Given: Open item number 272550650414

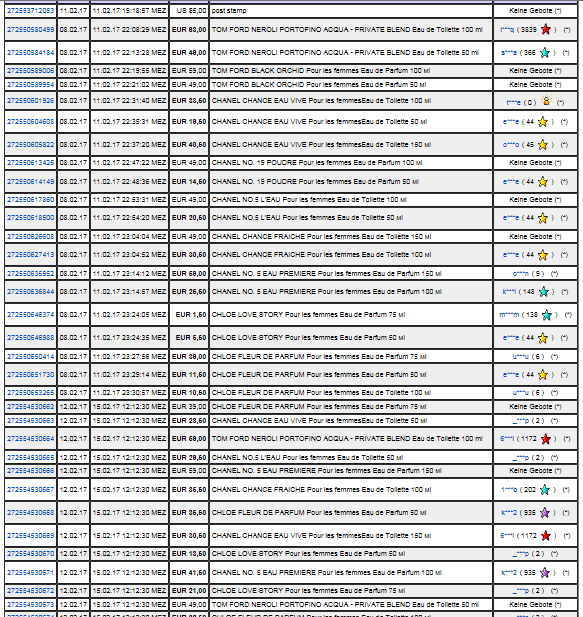Looking at the screenshot, I should point(31,357).
